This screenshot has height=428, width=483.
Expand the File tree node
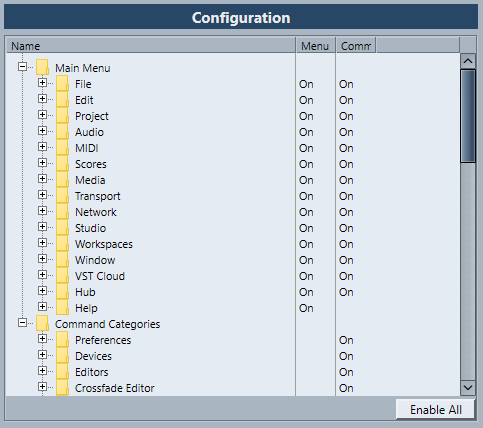(42, 83)
